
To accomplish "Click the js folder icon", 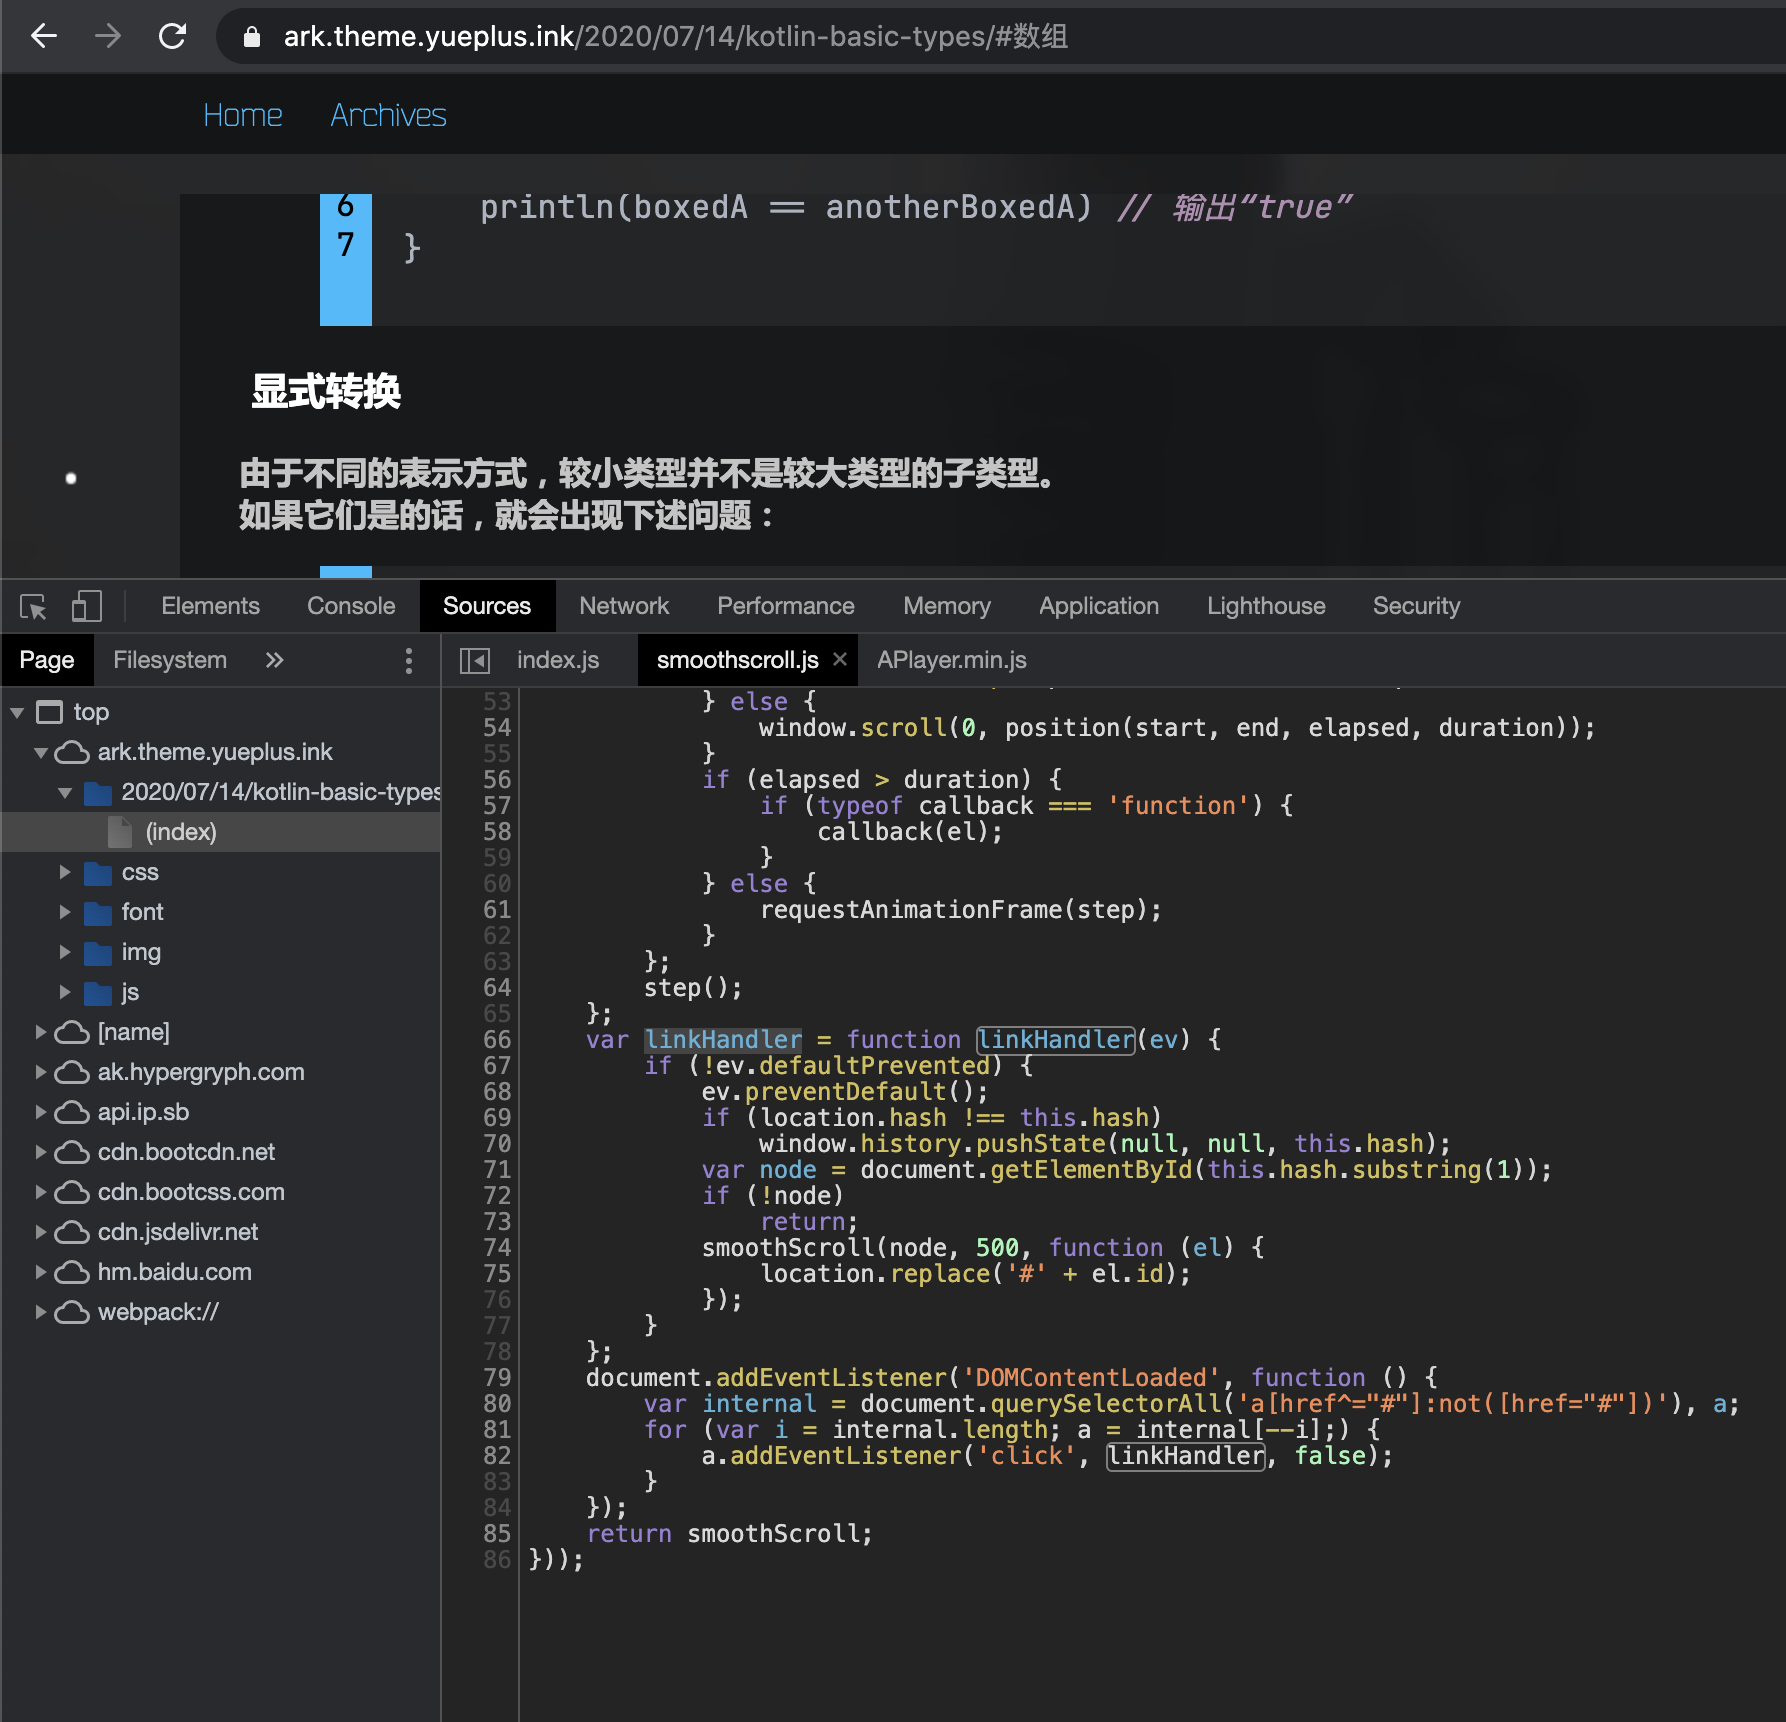I will point(98,993).
